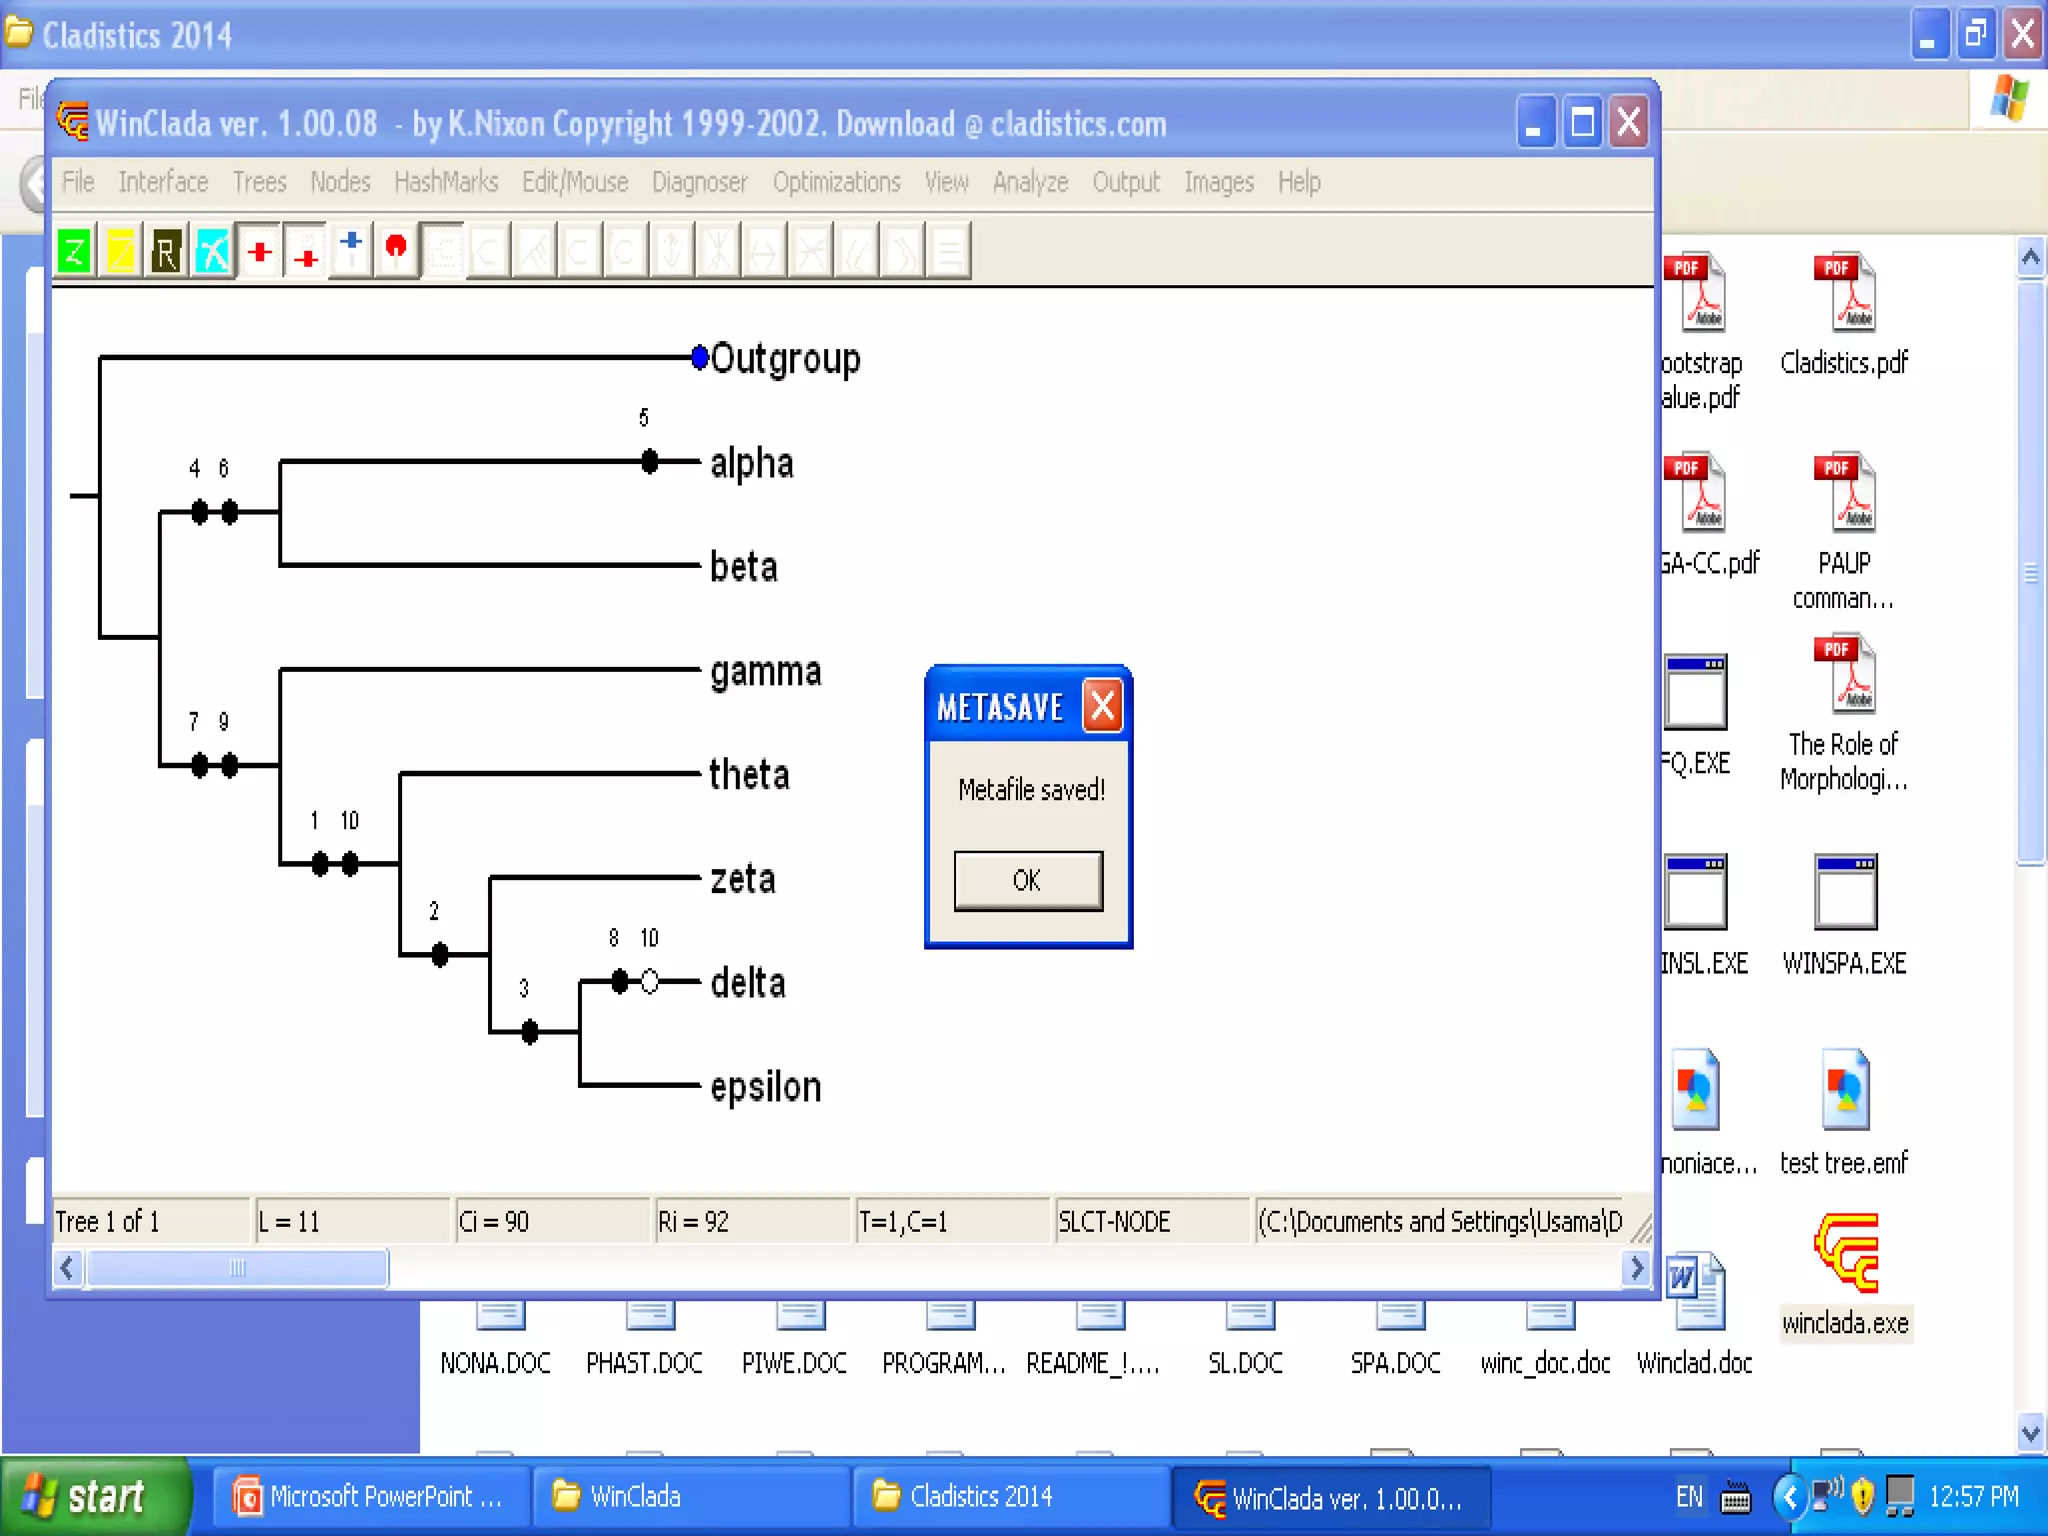
Task: Close the METASAVE dialog with X
Action: [1102, 707]
